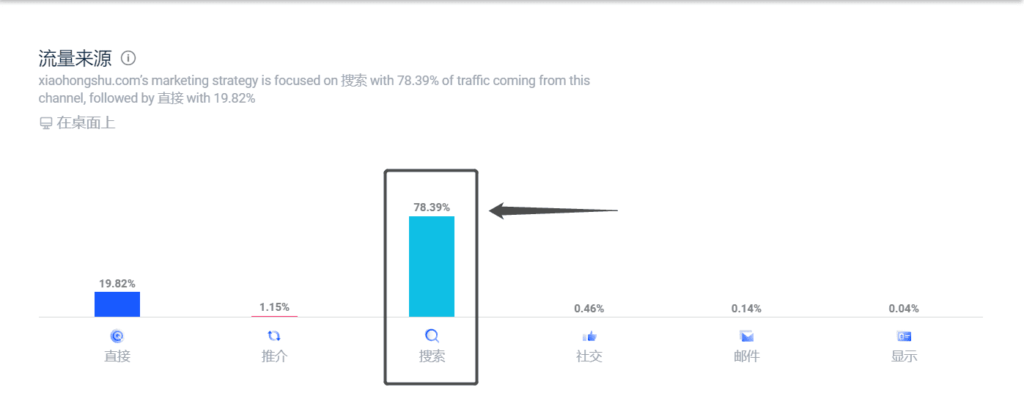Viewport: 1024px width, 393px height.
Task: Click the 显示 display ads icon
Action: 904,336
